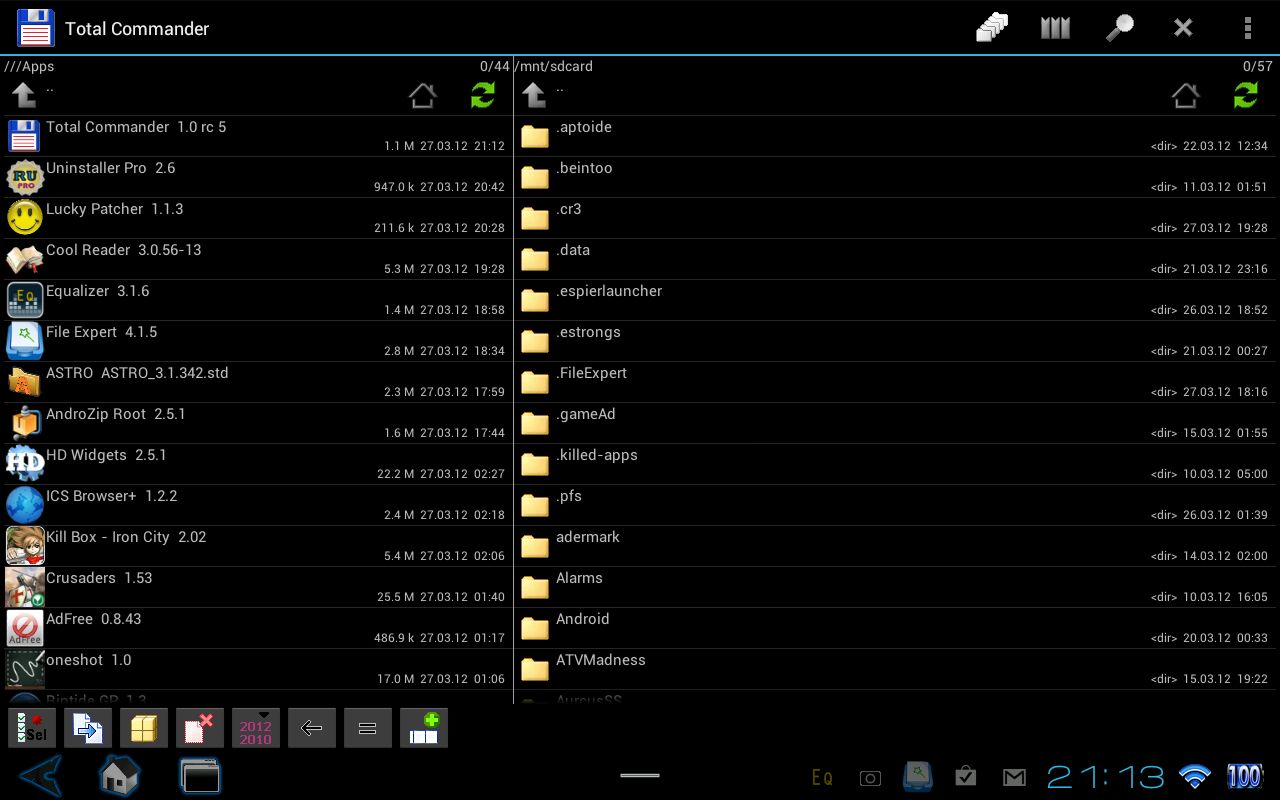Tap home icon in /mnt/sdcard panel
1280x800 pixels.
coord(1185,95)
